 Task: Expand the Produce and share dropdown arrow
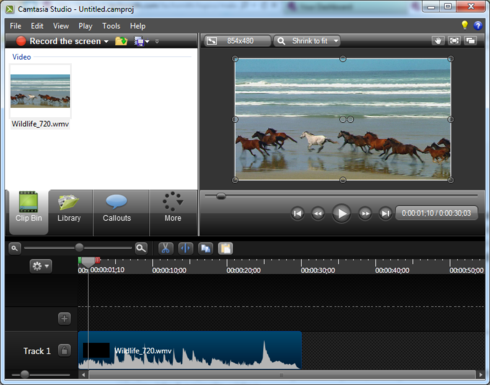click(x=147, y=41)
